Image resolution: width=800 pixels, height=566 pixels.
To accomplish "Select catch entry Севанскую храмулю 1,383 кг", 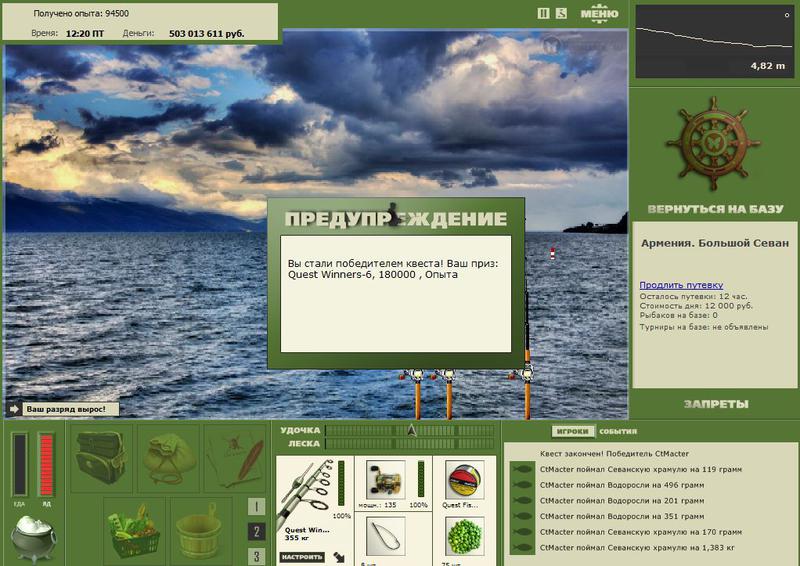I will (x=637, y=548).
